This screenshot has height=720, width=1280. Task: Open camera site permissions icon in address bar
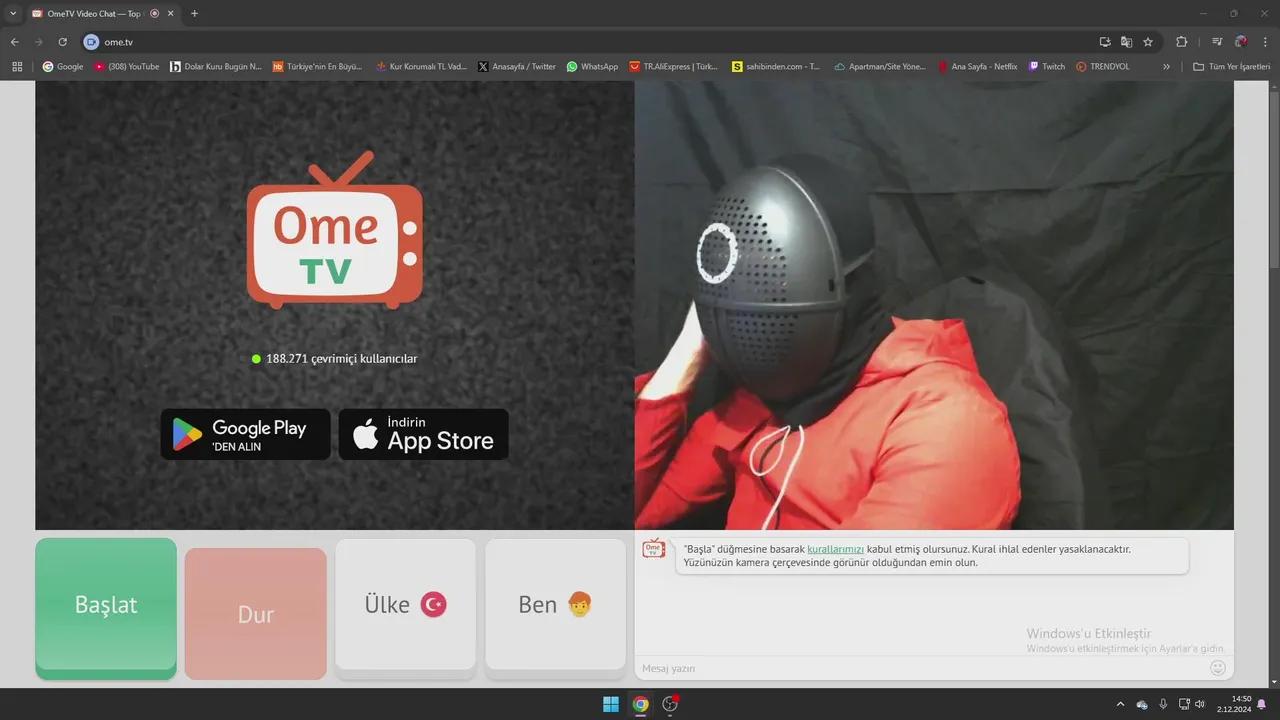click(91, 42)
